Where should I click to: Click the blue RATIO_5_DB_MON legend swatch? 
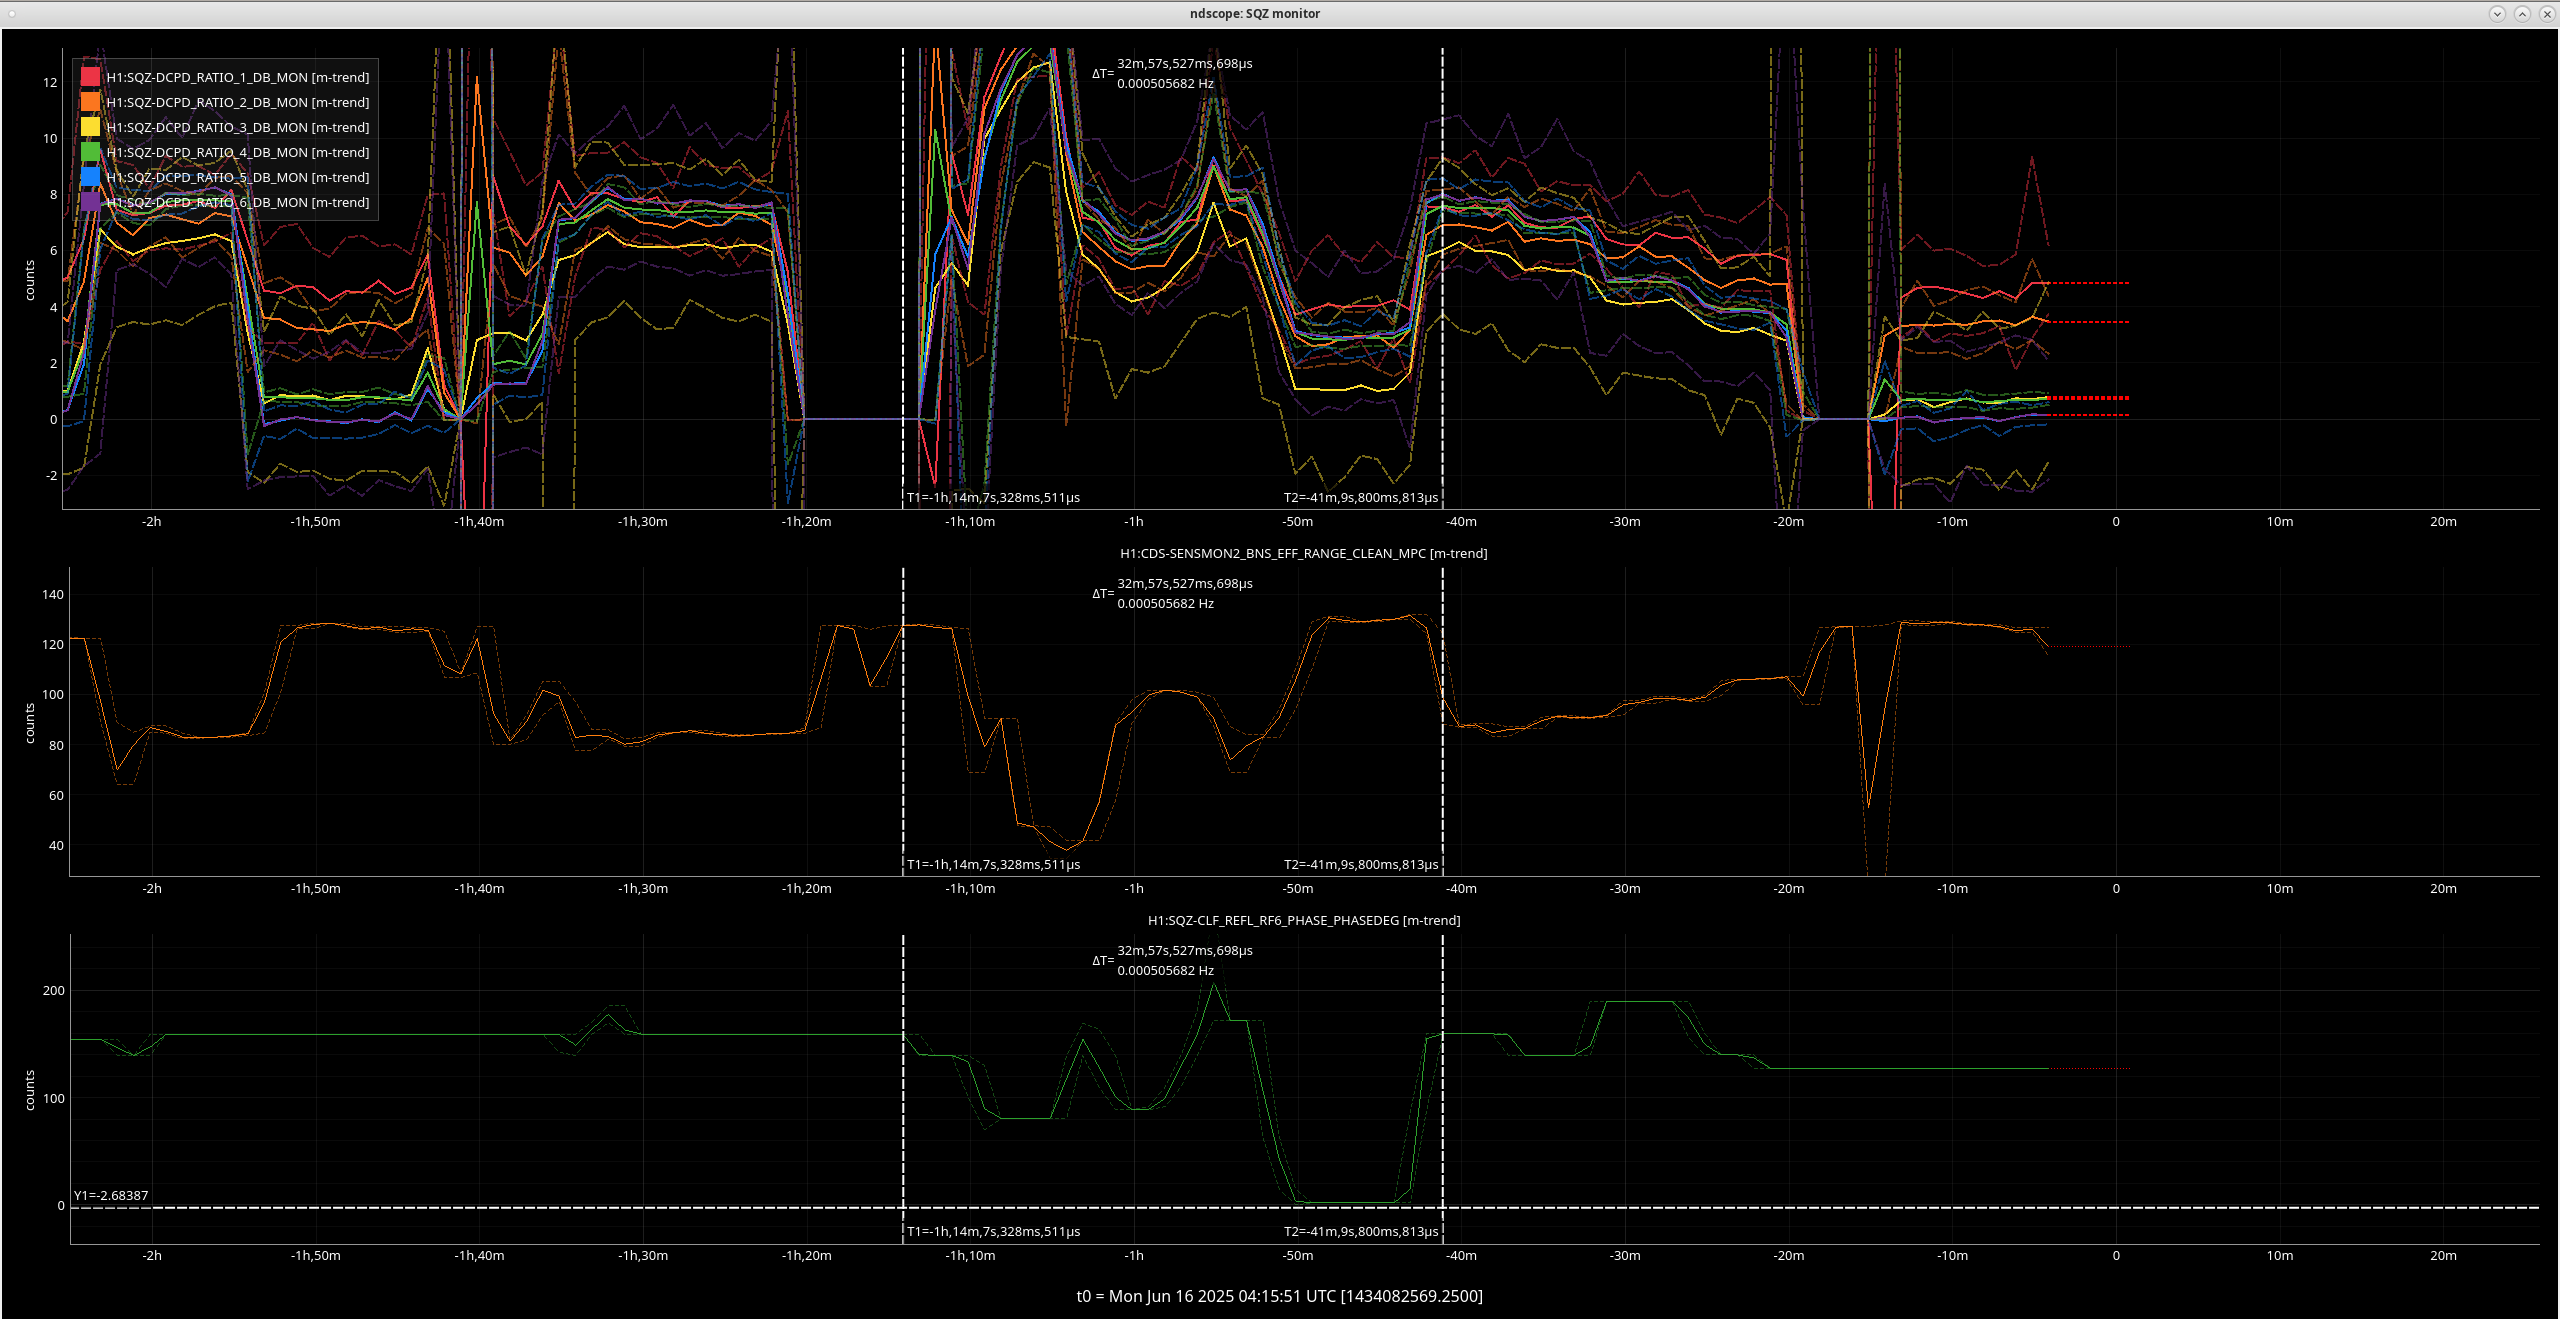pyautogui.click(x=90, y=177)
